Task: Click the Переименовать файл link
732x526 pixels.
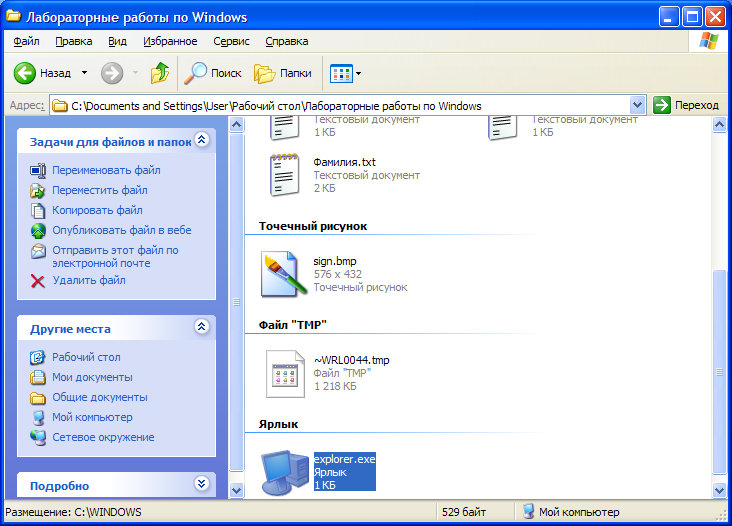Action: pos(106,170)
